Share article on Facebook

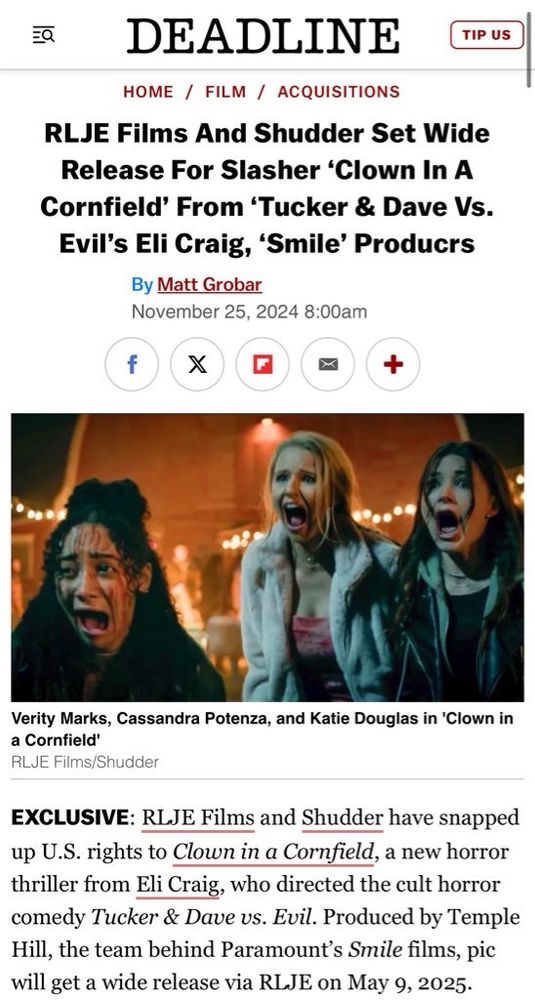click(132, 364)
